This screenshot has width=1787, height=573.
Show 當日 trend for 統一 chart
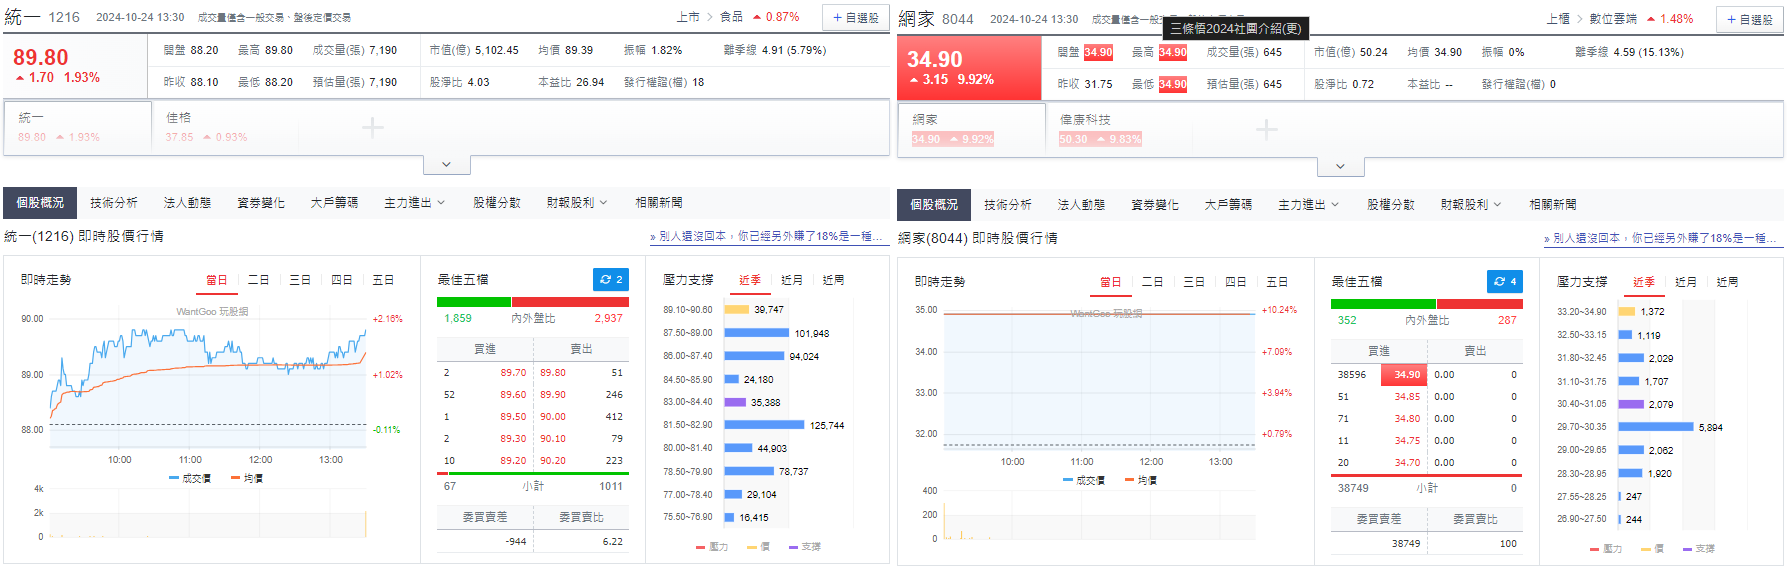[217, 280]
